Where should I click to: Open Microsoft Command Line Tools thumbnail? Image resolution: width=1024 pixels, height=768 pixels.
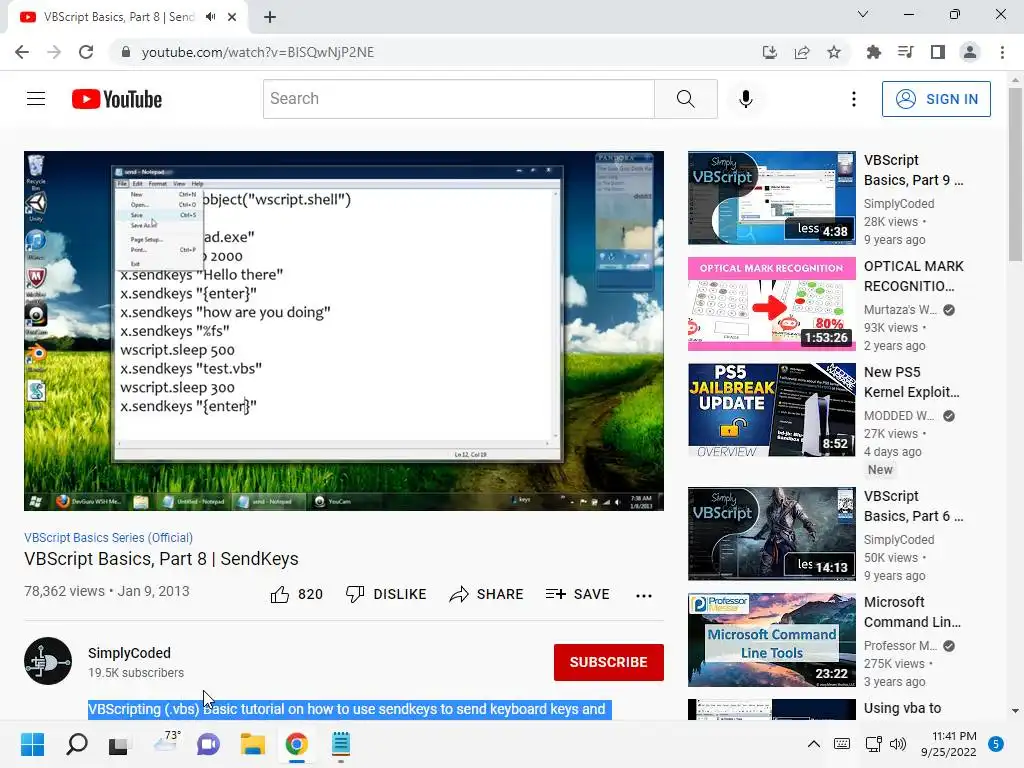(771, 639)
